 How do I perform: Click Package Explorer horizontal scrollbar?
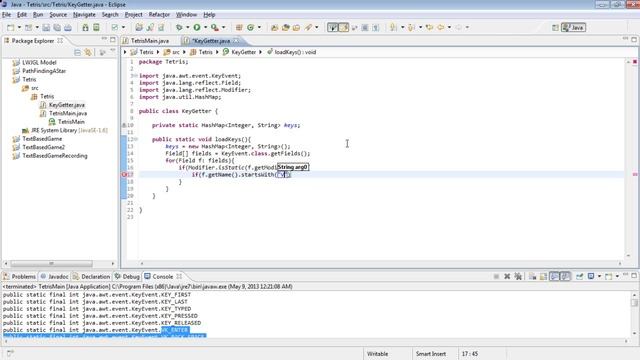51,264
